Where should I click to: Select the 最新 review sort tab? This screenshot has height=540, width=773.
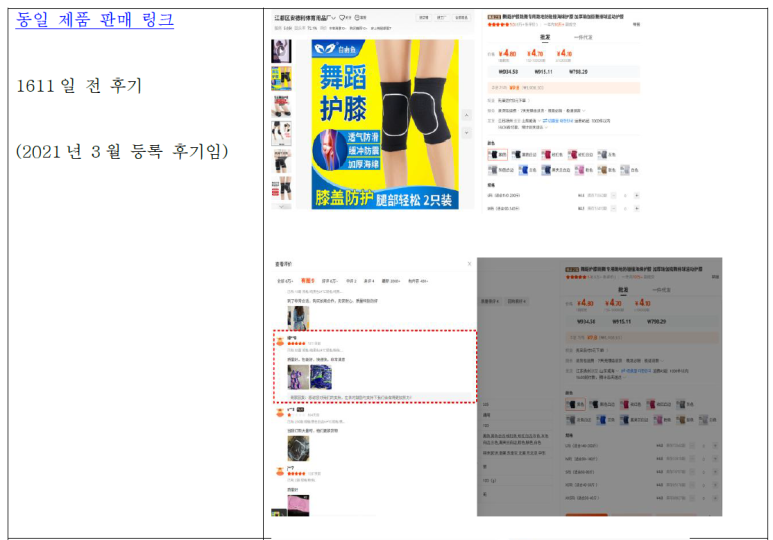391,281
